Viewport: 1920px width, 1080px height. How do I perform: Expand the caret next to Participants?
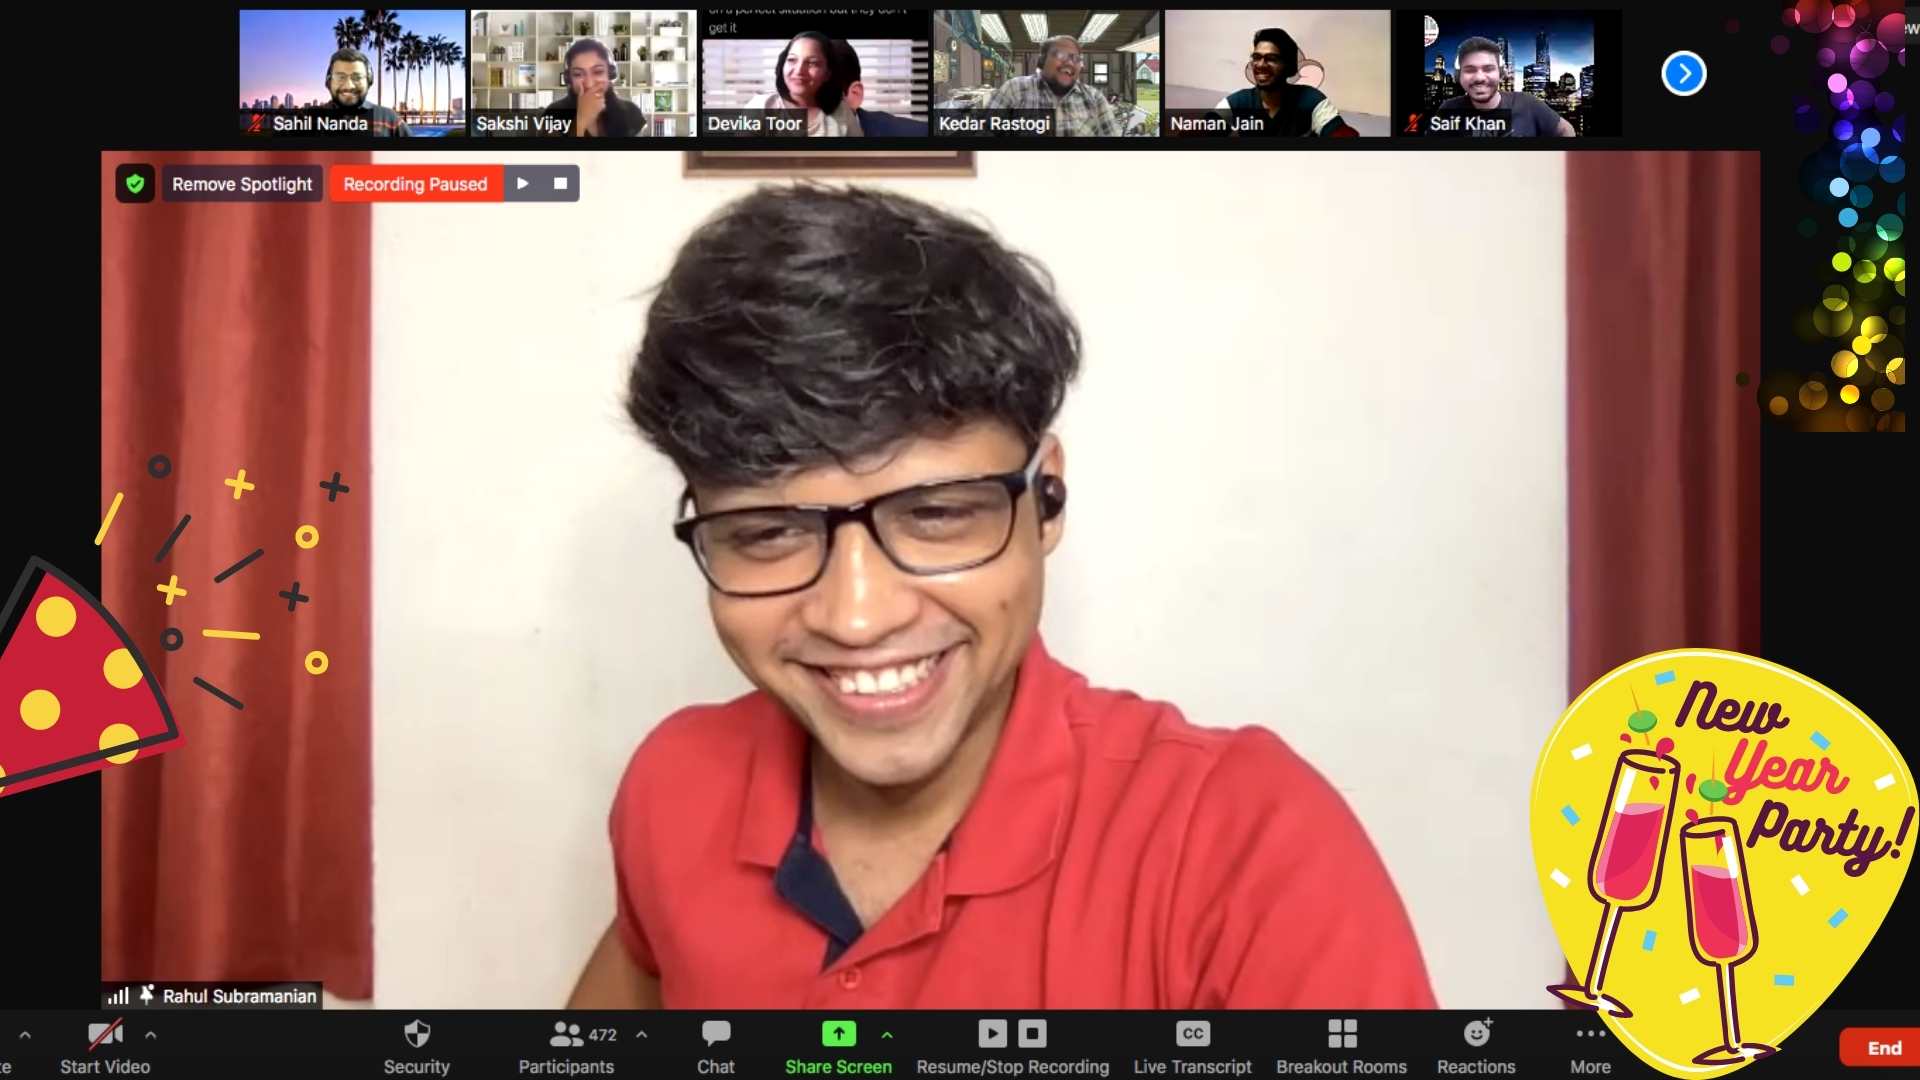tap(642, 1035)
